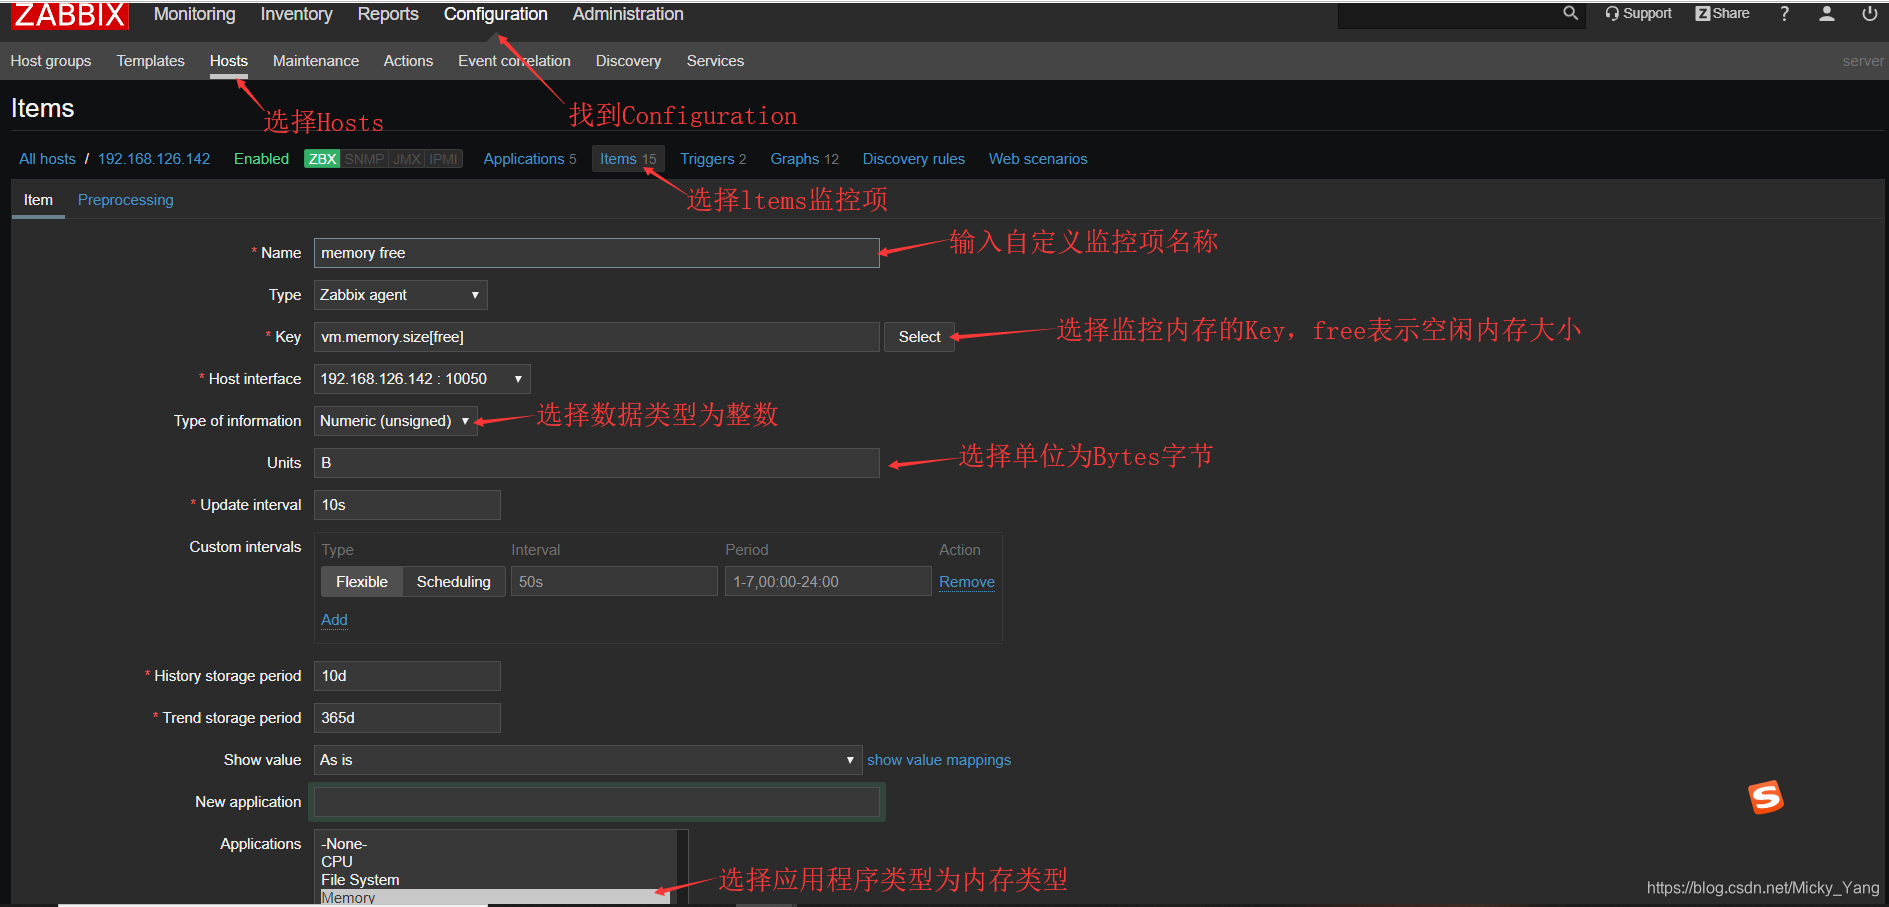Click the All hosts breadcrumb link
Screen dimensions: 1889x907
pos(47,159)
